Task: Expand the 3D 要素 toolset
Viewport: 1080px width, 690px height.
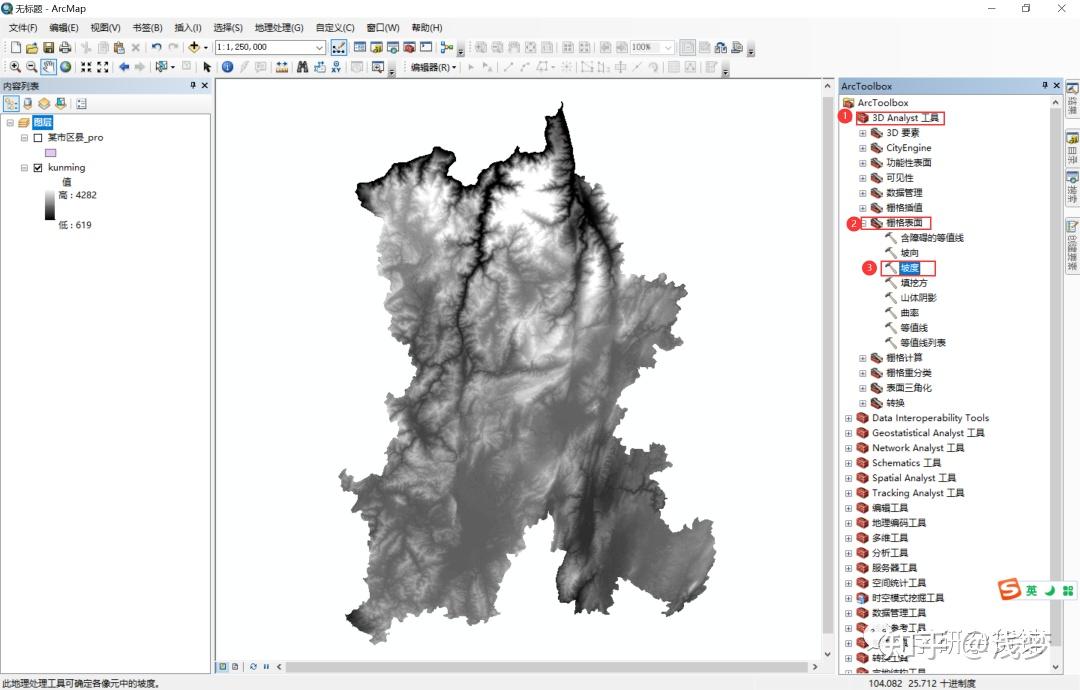Action: click(862, 133)
